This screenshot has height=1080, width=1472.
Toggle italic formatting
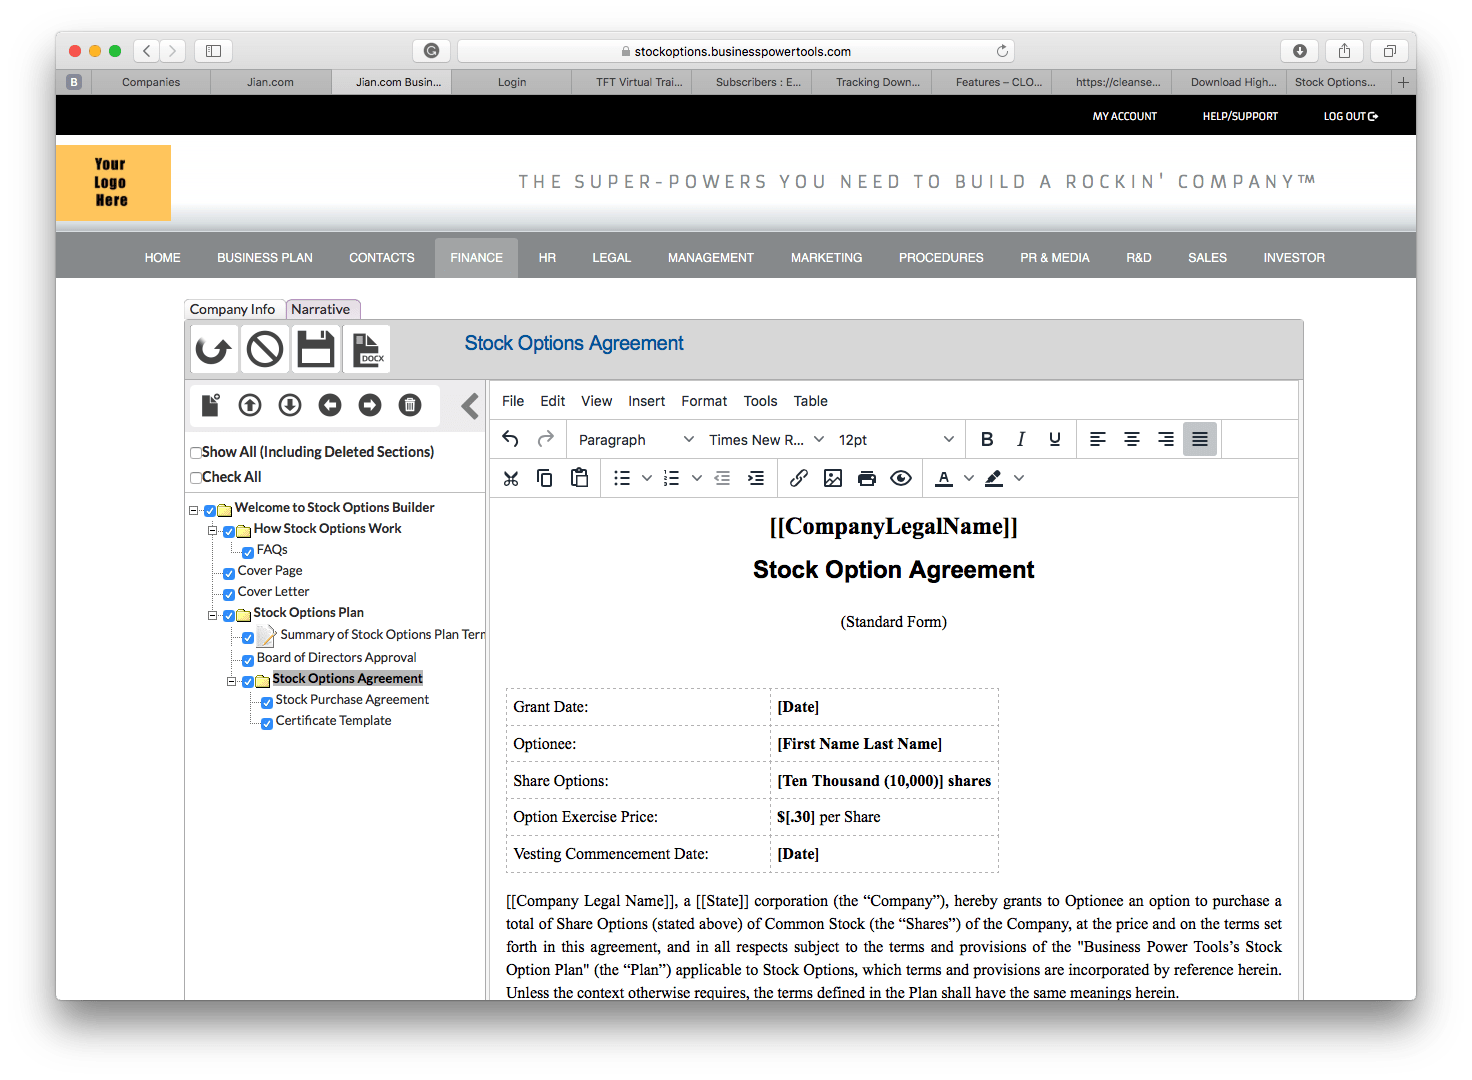coord(1021,439)
